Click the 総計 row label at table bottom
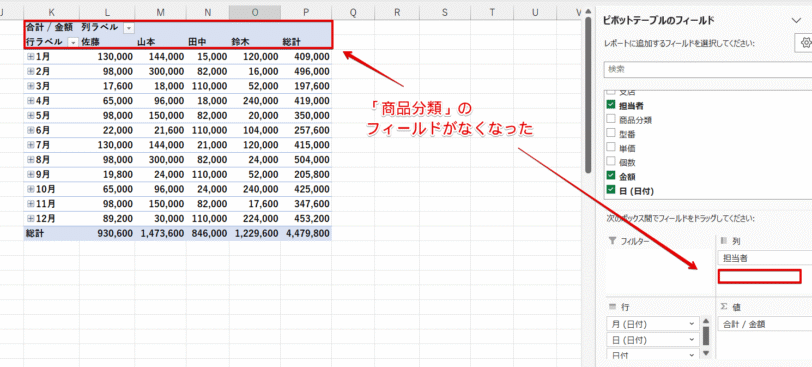This screenshot has height=367, width=812. click(51, 233)
